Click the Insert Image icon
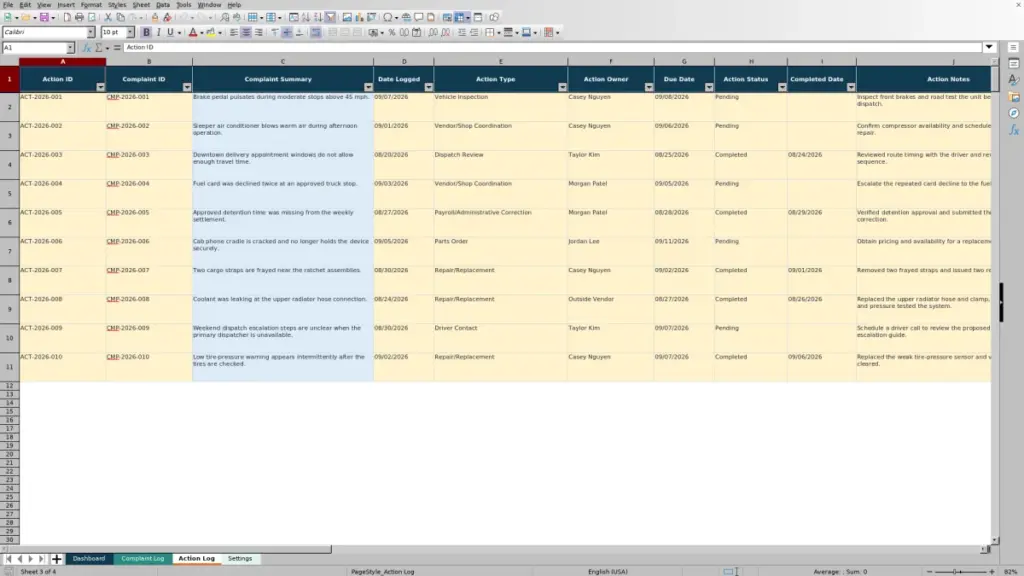 tap(347, 17)
